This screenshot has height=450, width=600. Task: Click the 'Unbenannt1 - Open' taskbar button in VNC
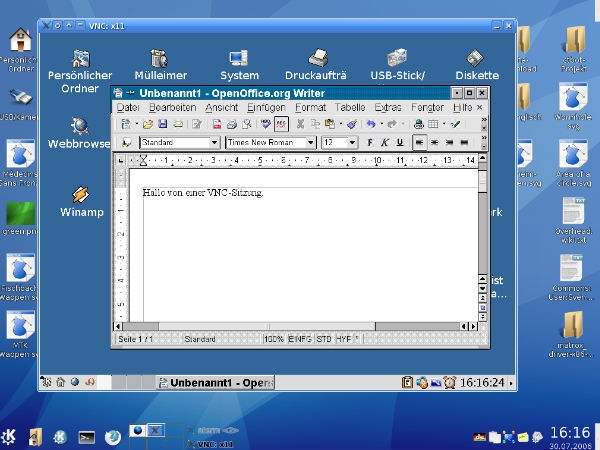tap(217, 382)
